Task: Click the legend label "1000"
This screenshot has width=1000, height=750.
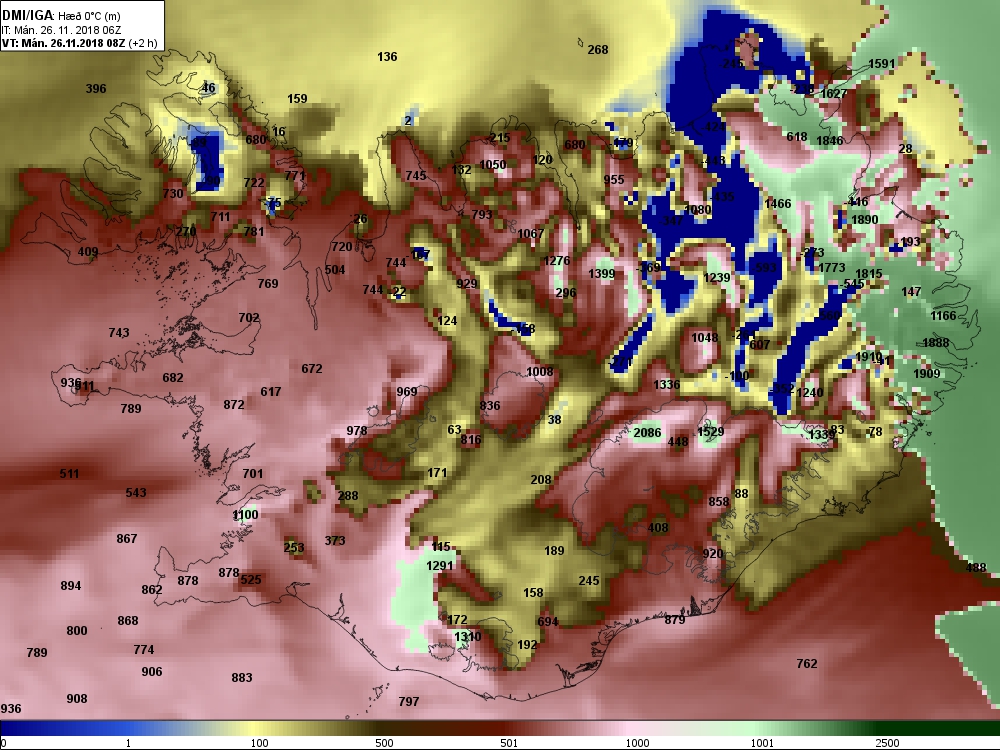Action: 637,743
